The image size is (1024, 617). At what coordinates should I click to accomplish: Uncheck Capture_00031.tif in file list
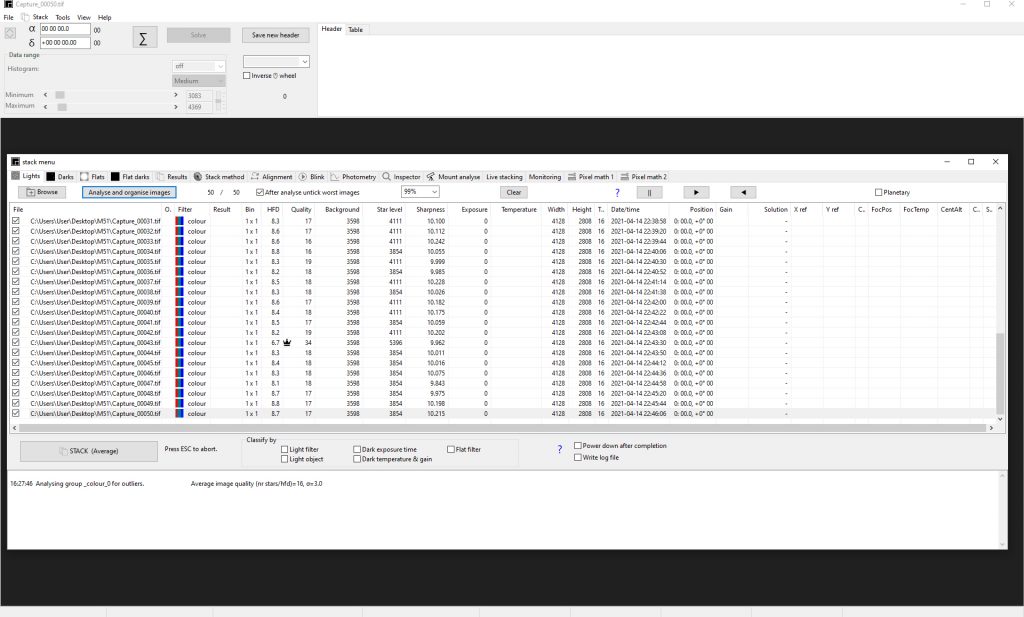click(x=16, y=221)
